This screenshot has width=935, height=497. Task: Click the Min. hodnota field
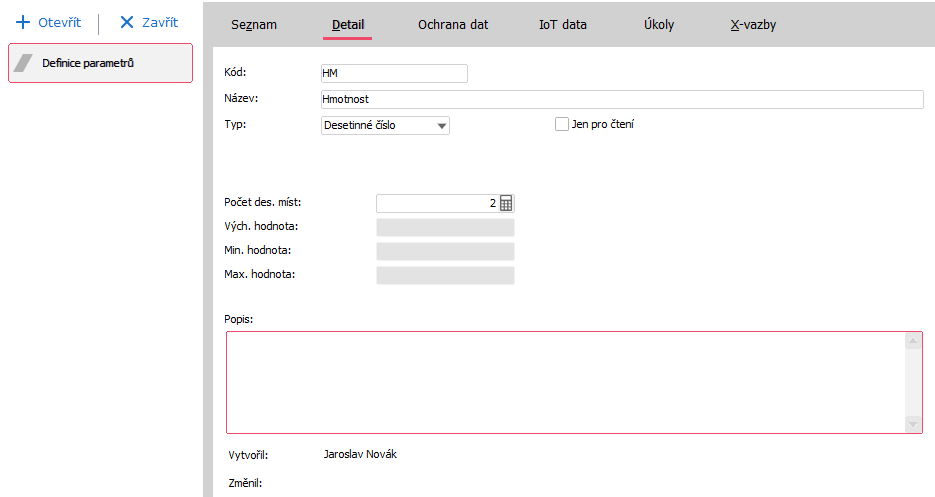click(445, 251)
